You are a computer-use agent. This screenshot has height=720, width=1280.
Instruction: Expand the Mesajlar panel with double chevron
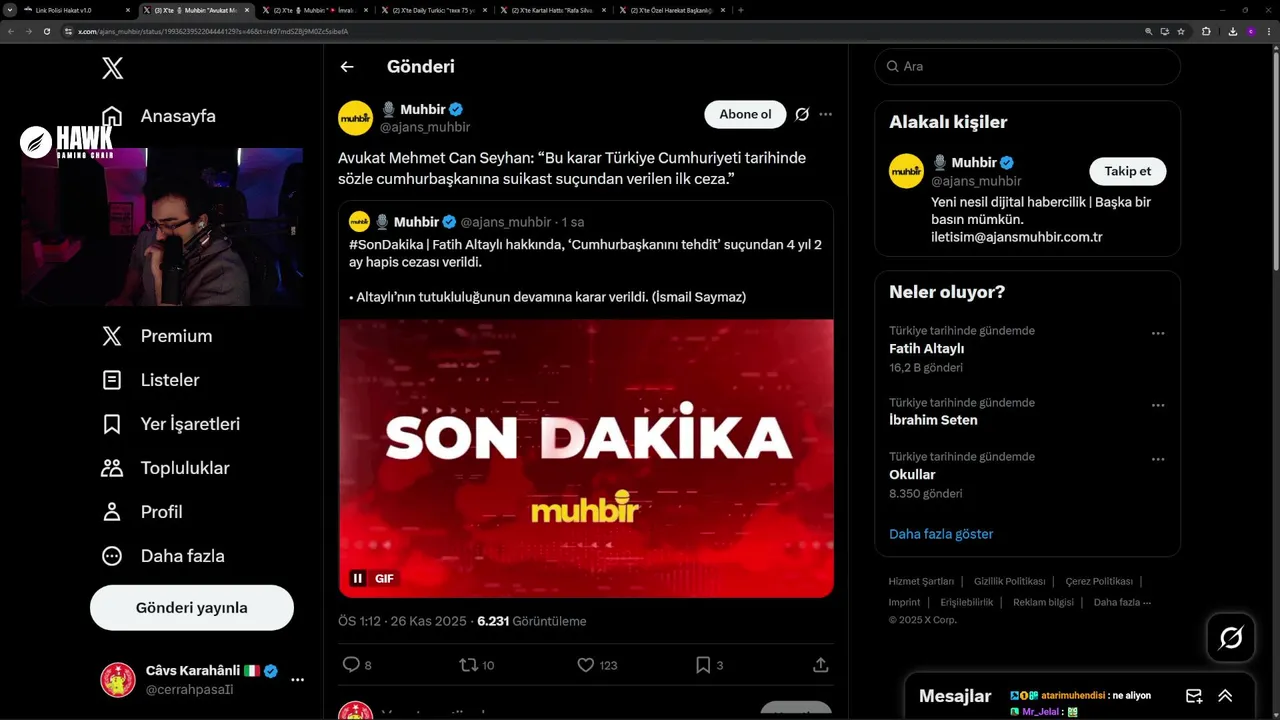pos(1225,696)
